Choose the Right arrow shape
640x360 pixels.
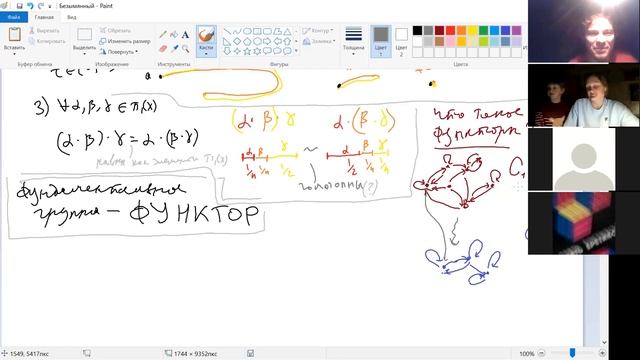(267, 41)
